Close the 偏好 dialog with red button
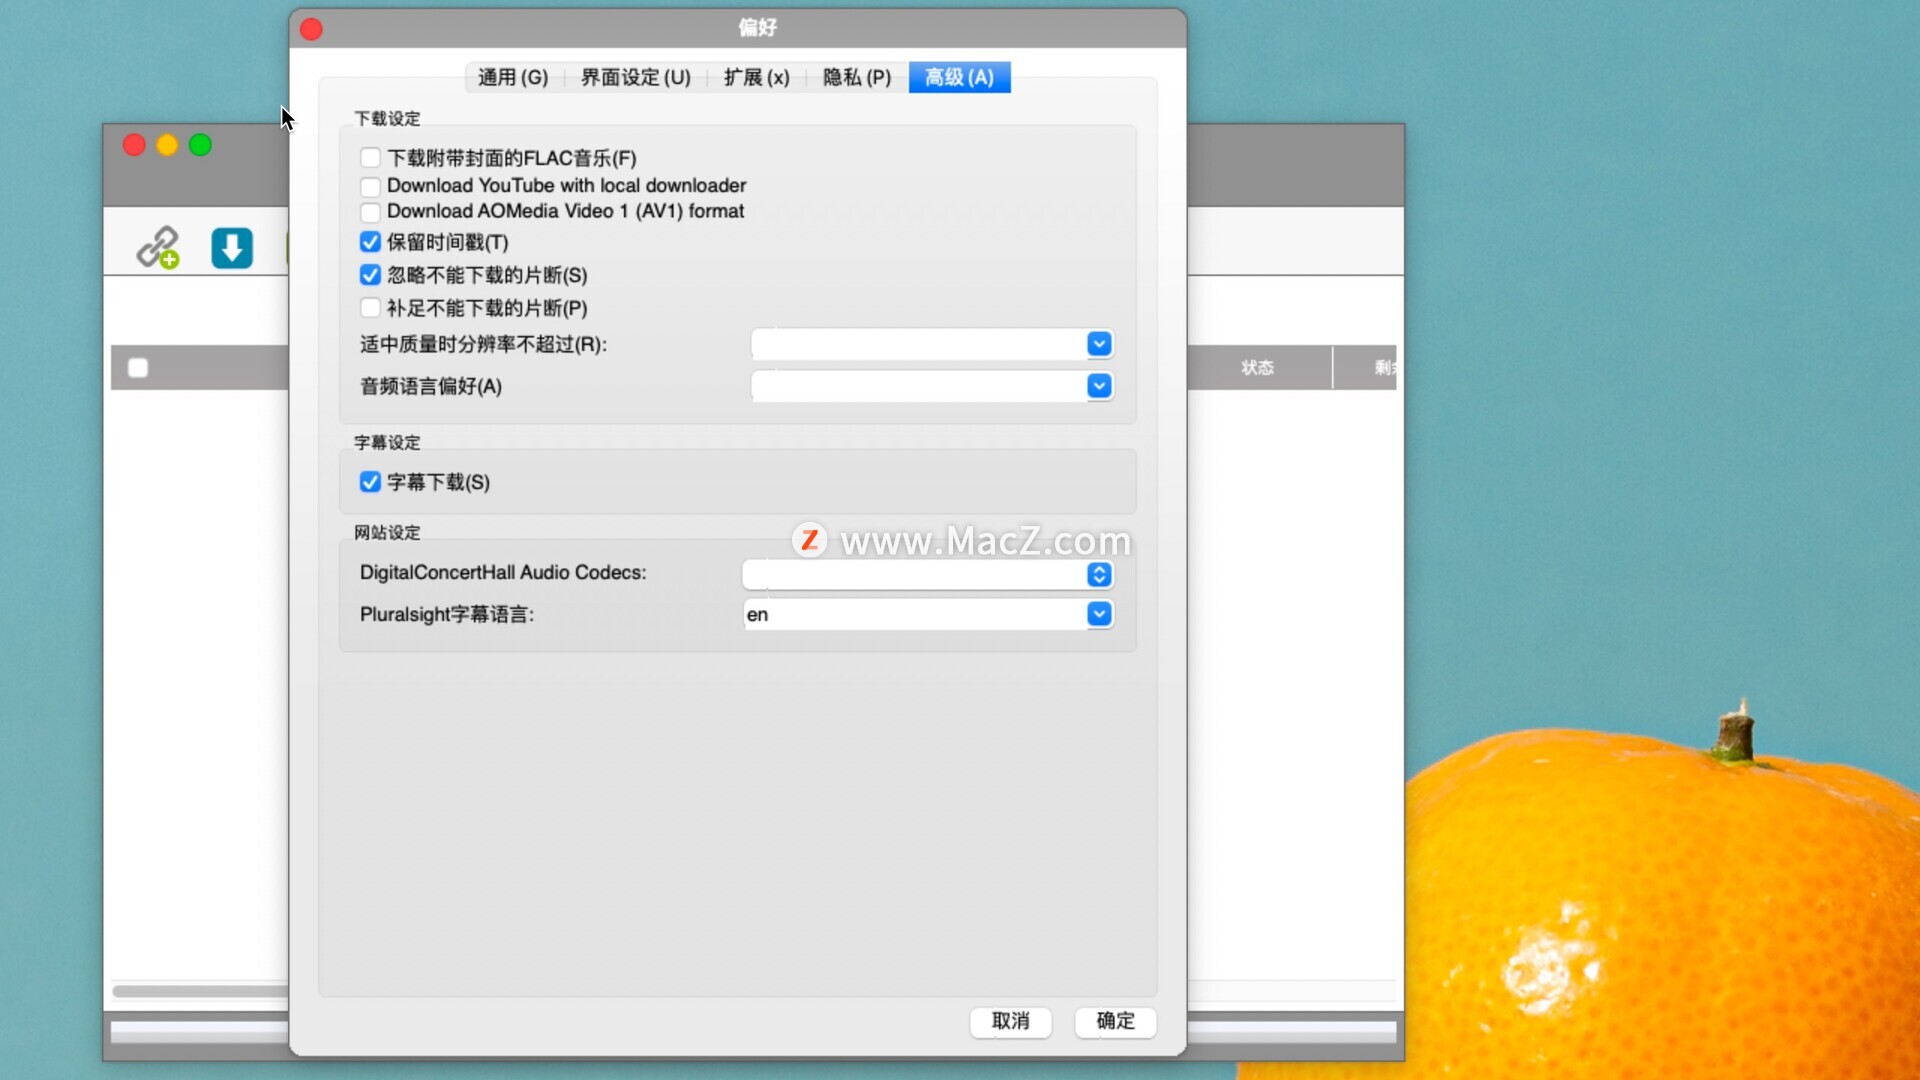 tap(311, 29)
